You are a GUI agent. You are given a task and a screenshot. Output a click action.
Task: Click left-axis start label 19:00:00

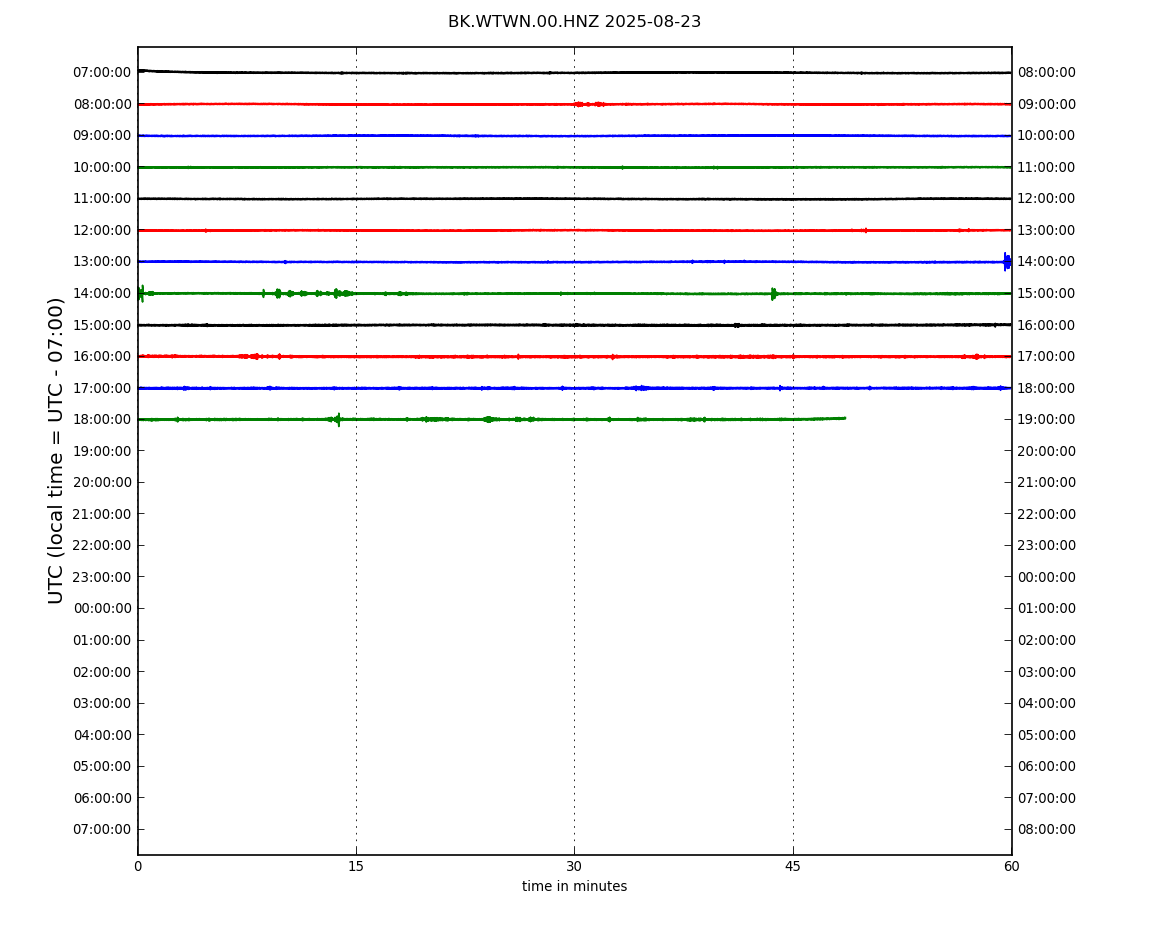[x=103, y=451]
